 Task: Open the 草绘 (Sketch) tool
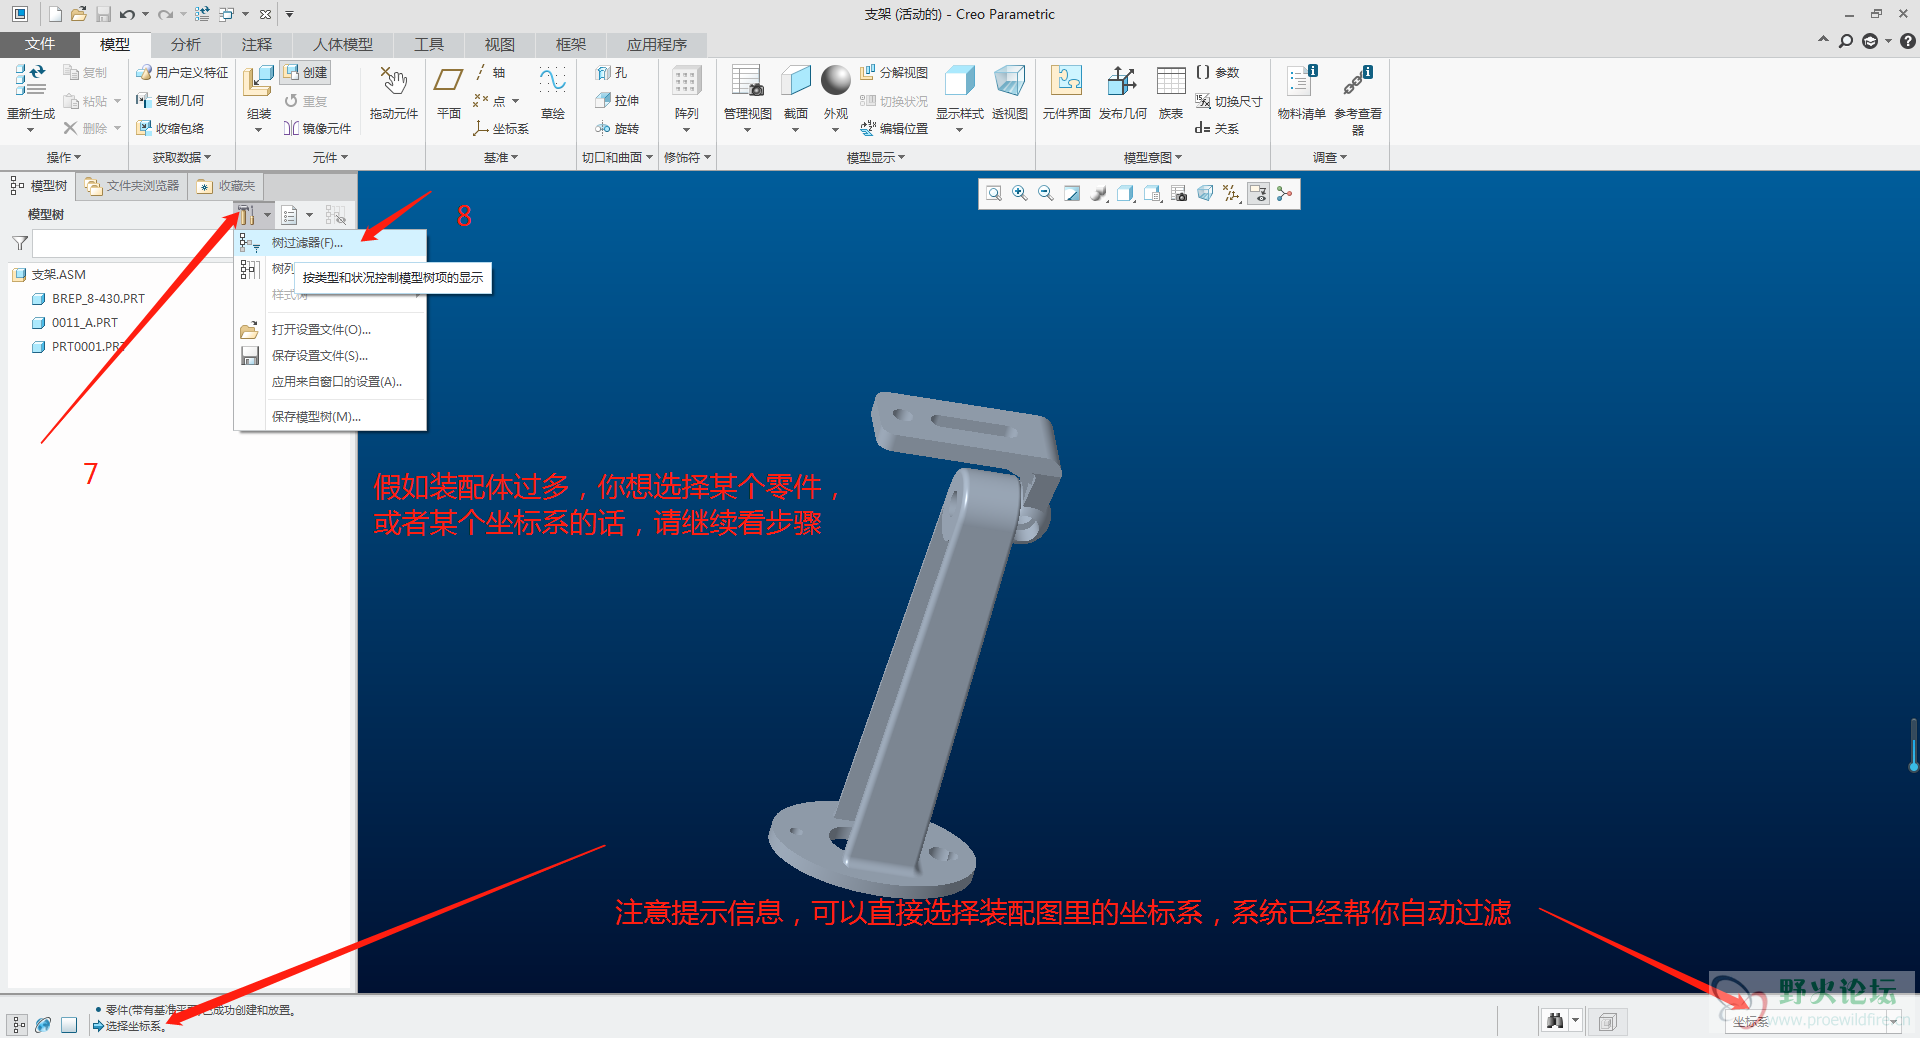553,92
